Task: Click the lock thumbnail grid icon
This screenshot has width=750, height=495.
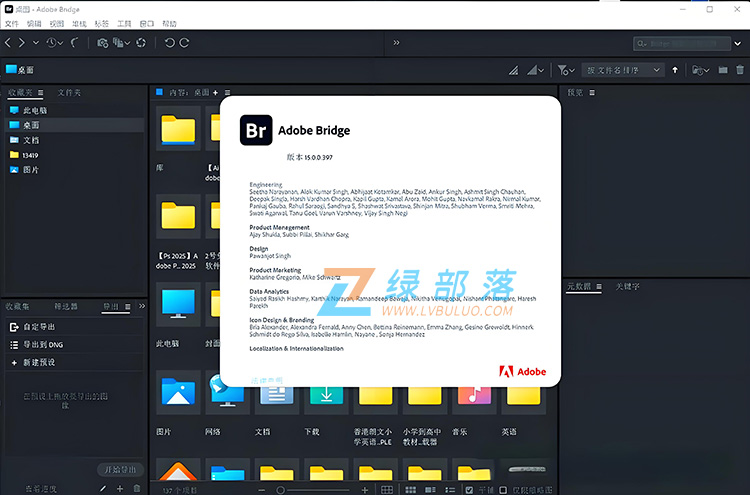Action: tap(386, 490)
